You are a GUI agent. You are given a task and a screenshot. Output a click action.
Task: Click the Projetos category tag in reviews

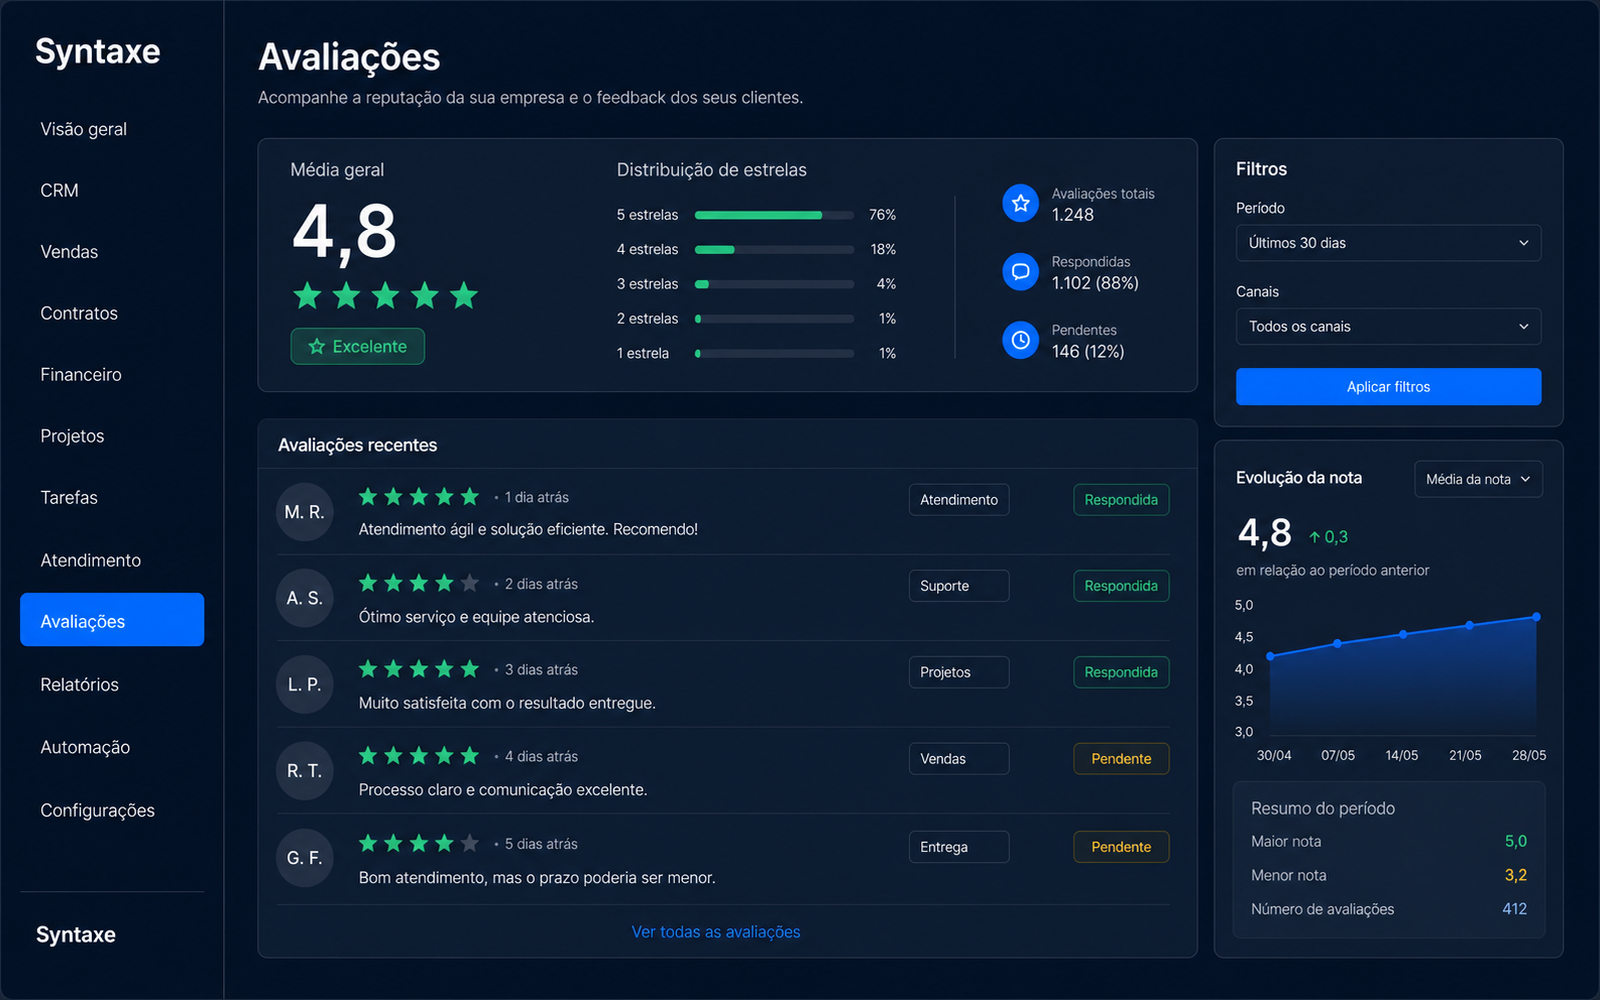(959, 672)
